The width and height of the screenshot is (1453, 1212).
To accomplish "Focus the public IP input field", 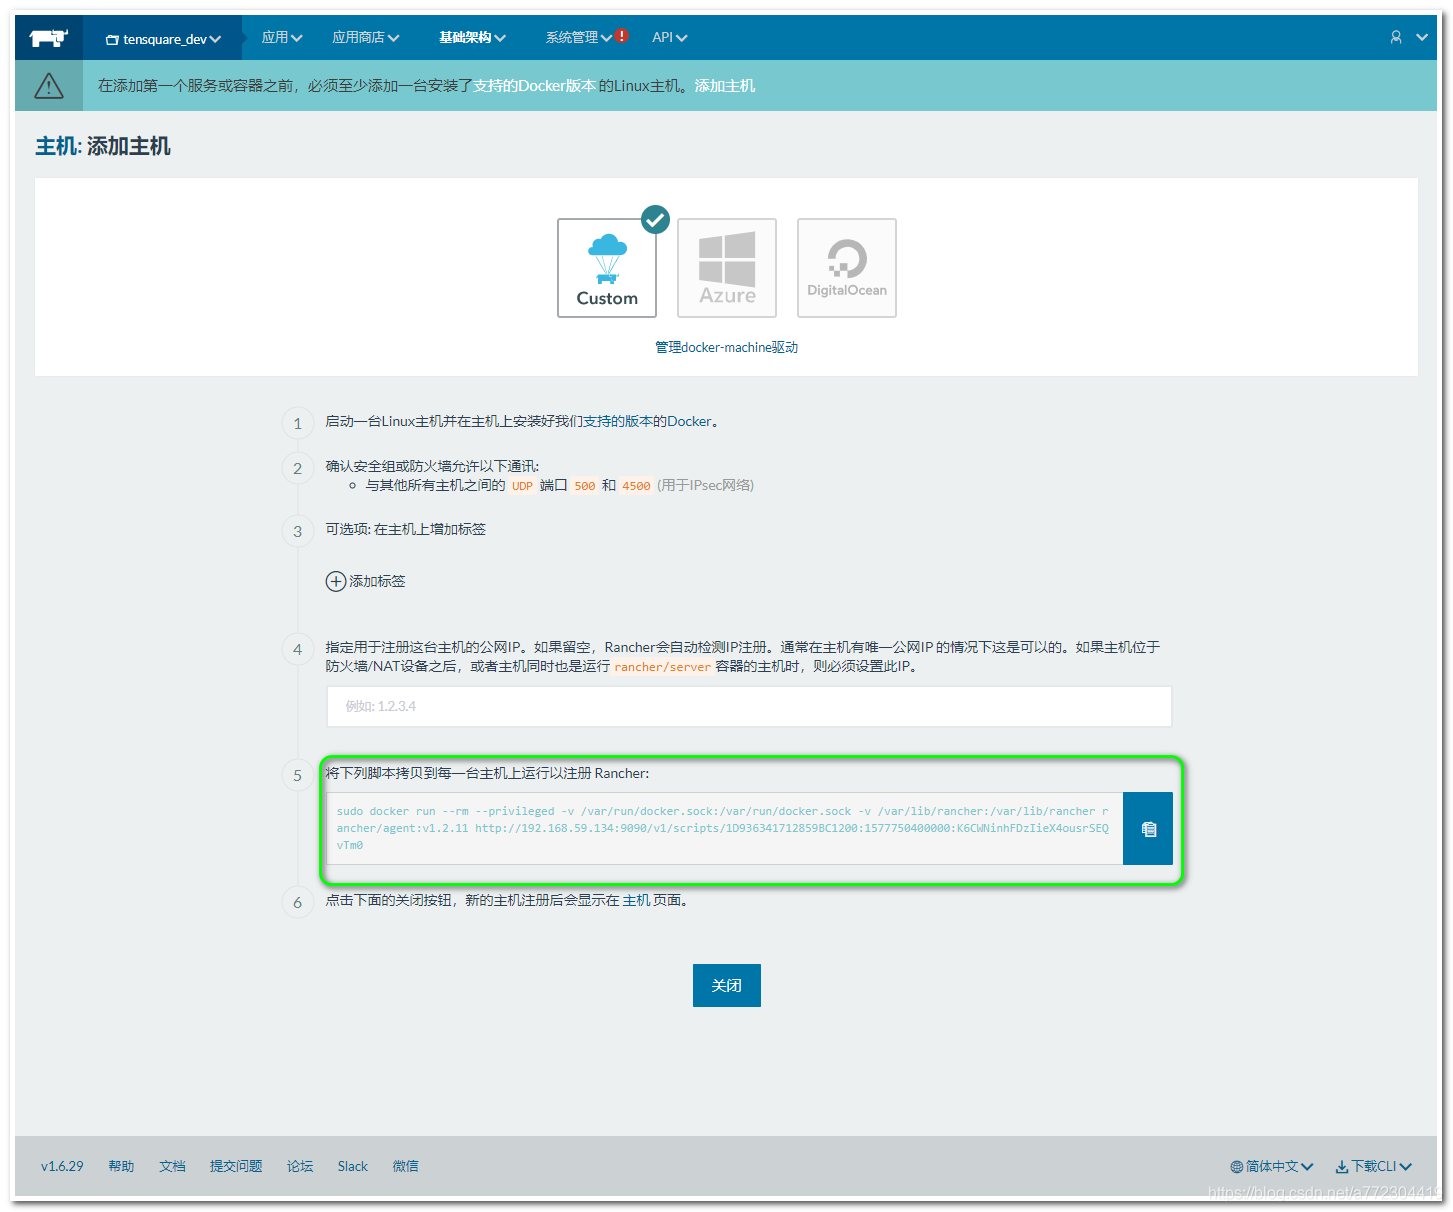I will point(749,706).
